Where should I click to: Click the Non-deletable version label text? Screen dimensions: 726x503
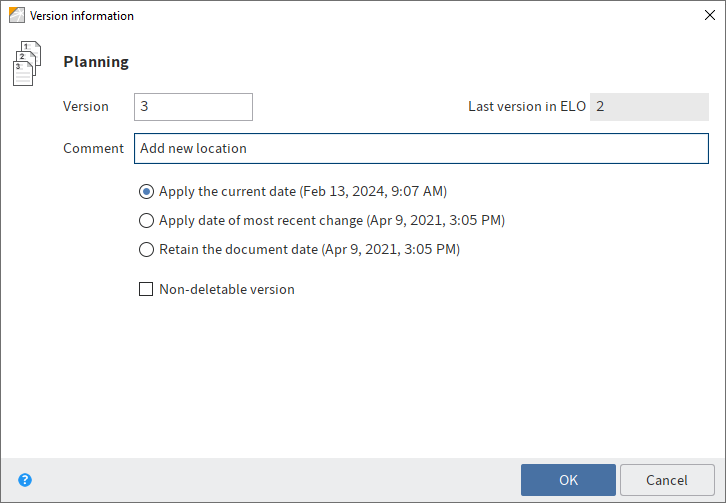click(227, 290)
